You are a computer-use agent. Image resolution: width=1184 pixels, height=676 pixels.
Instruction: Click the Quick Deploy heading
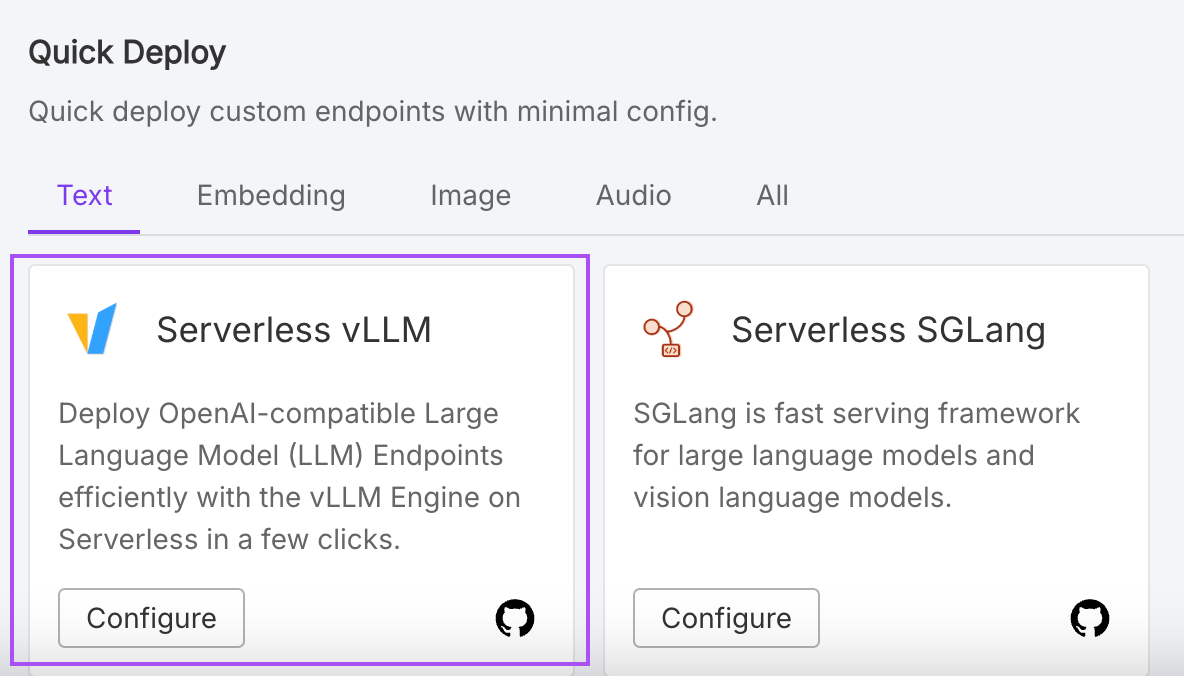tap(127, 52)
